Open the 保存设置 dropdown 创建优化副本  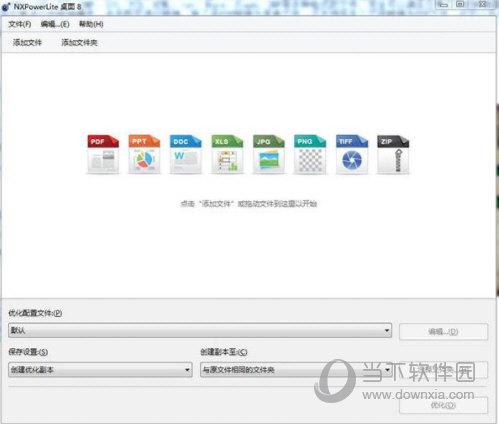[x=100, y=370]
